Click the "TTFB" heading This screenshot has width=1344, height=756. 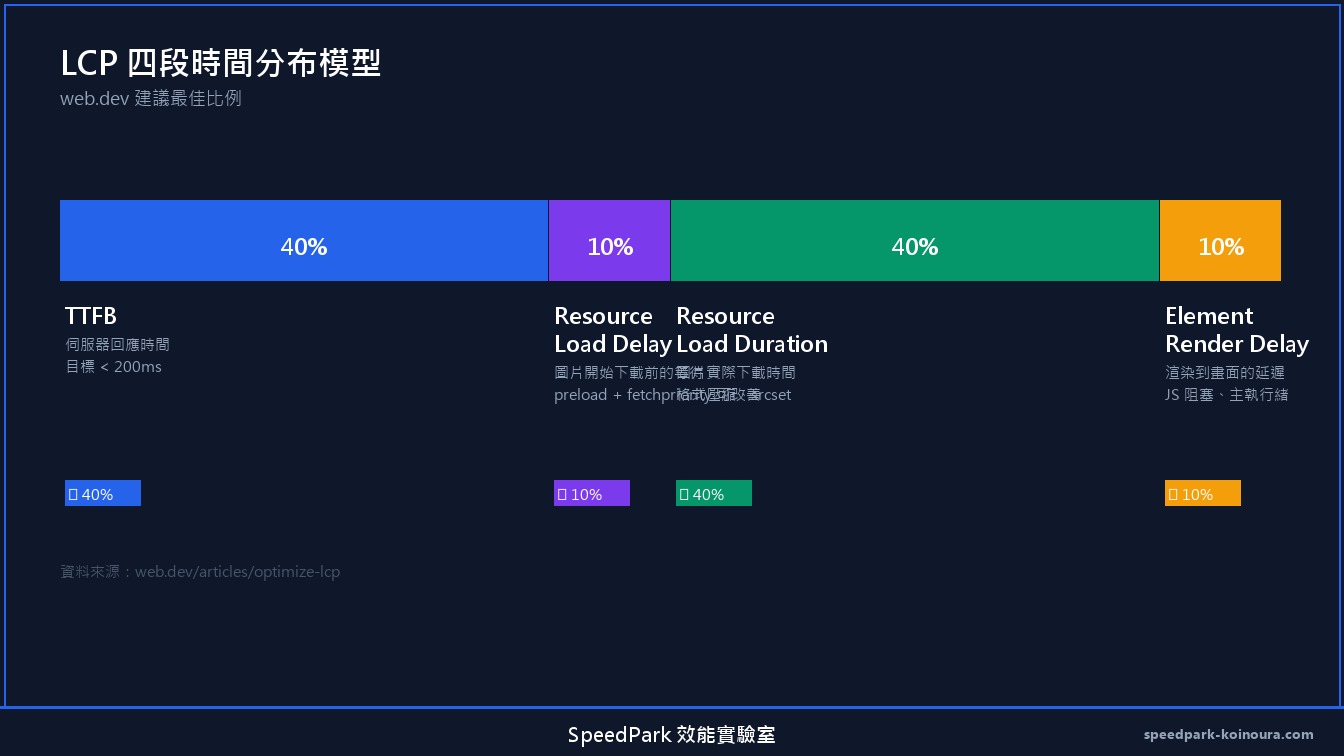[91, 316]
